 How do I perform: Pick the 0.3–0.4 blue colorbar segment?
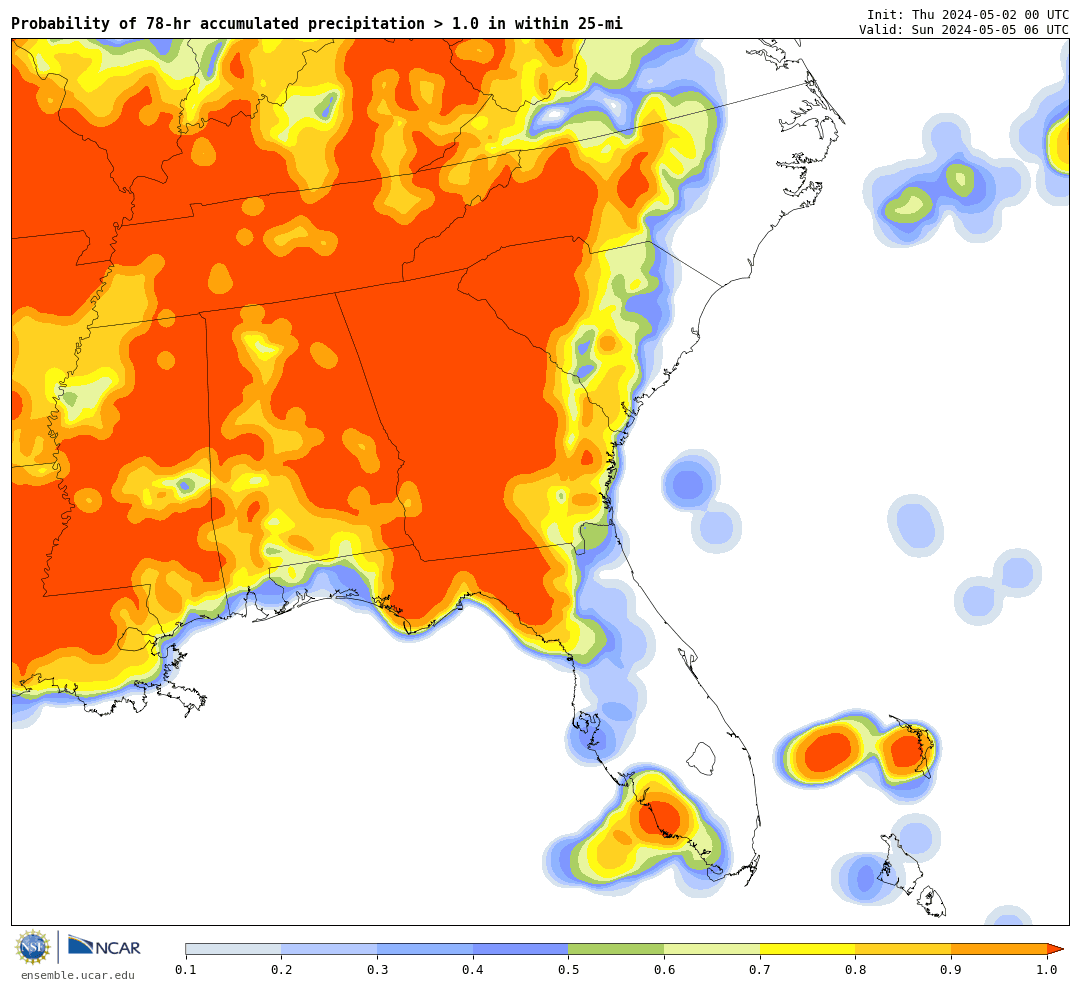tap(424, 949)
